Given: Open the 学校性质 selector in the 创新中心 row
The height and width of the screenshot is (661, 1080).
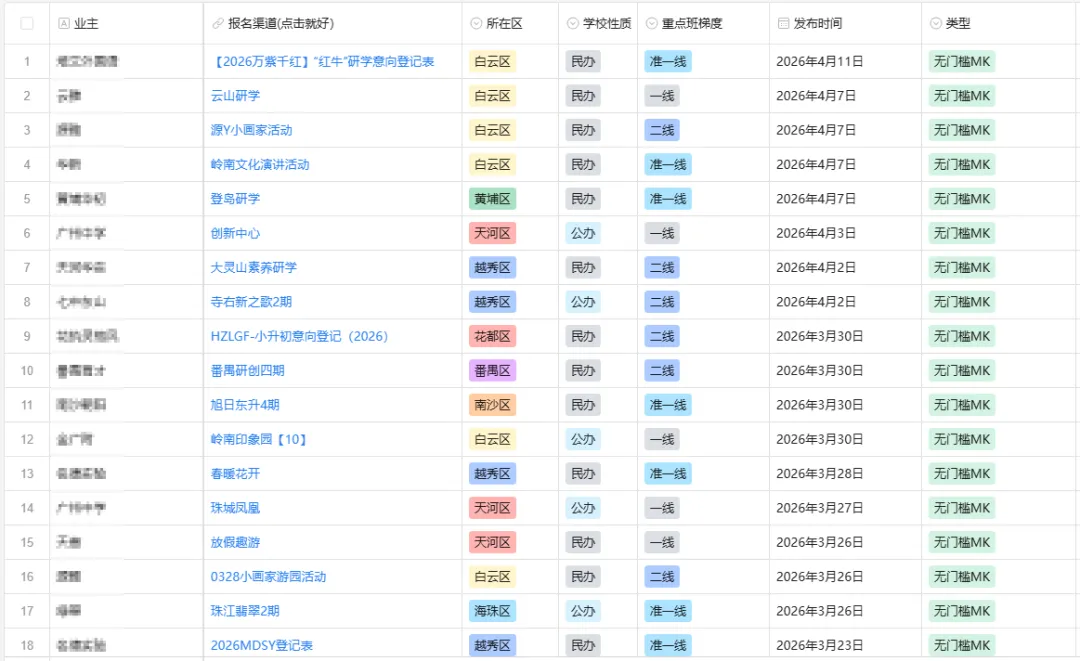Looking at the screenshot, I should coord(582,233).
